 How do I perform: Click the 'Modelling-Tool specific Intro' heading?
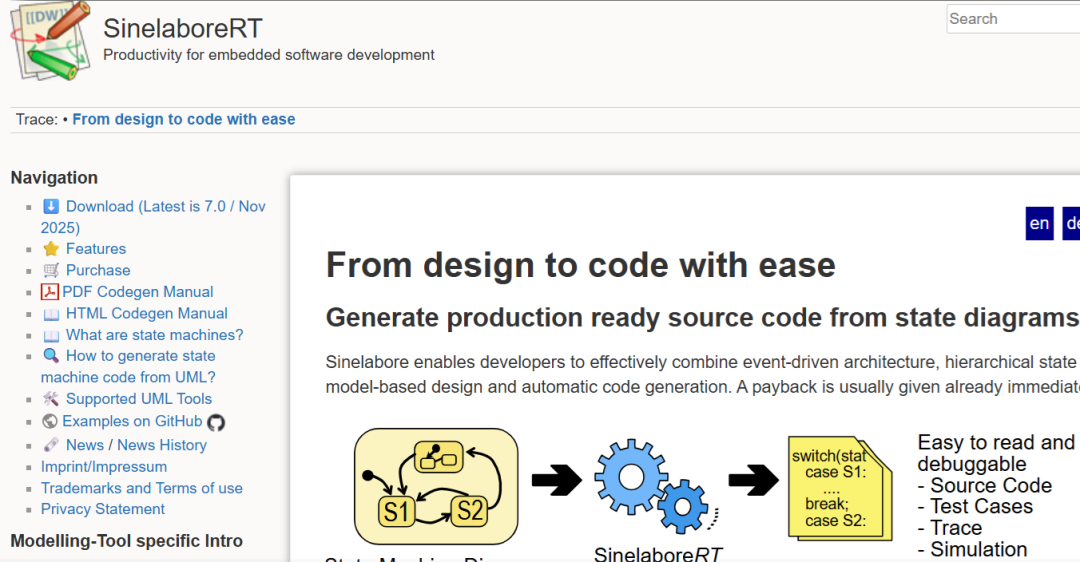tap(127, 541)
